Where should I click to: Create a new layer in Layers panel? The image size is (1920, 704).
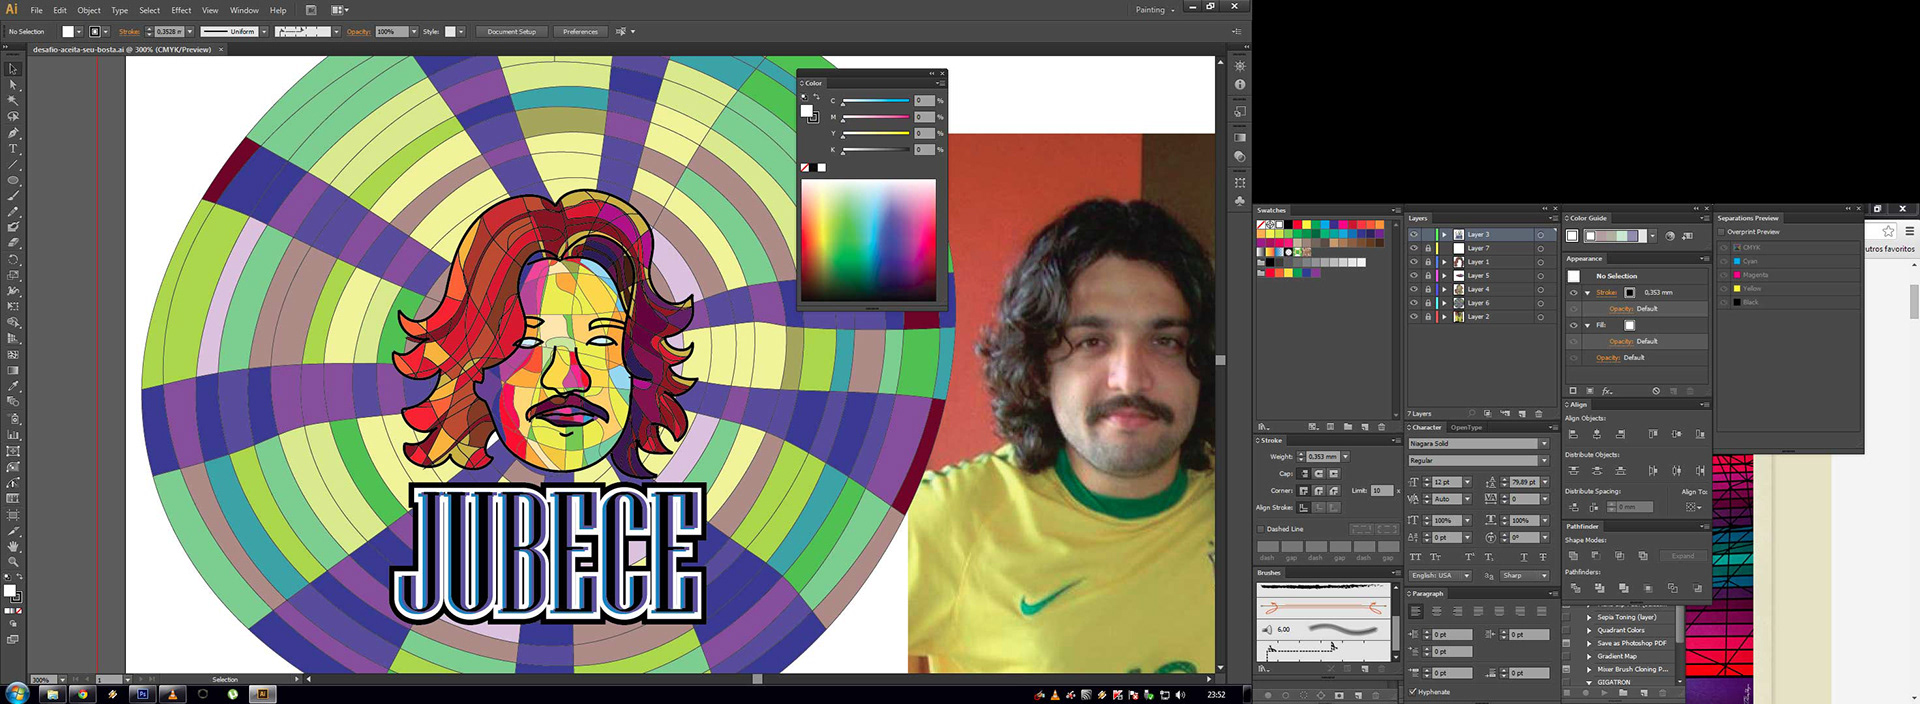[x=1522, y=413]
